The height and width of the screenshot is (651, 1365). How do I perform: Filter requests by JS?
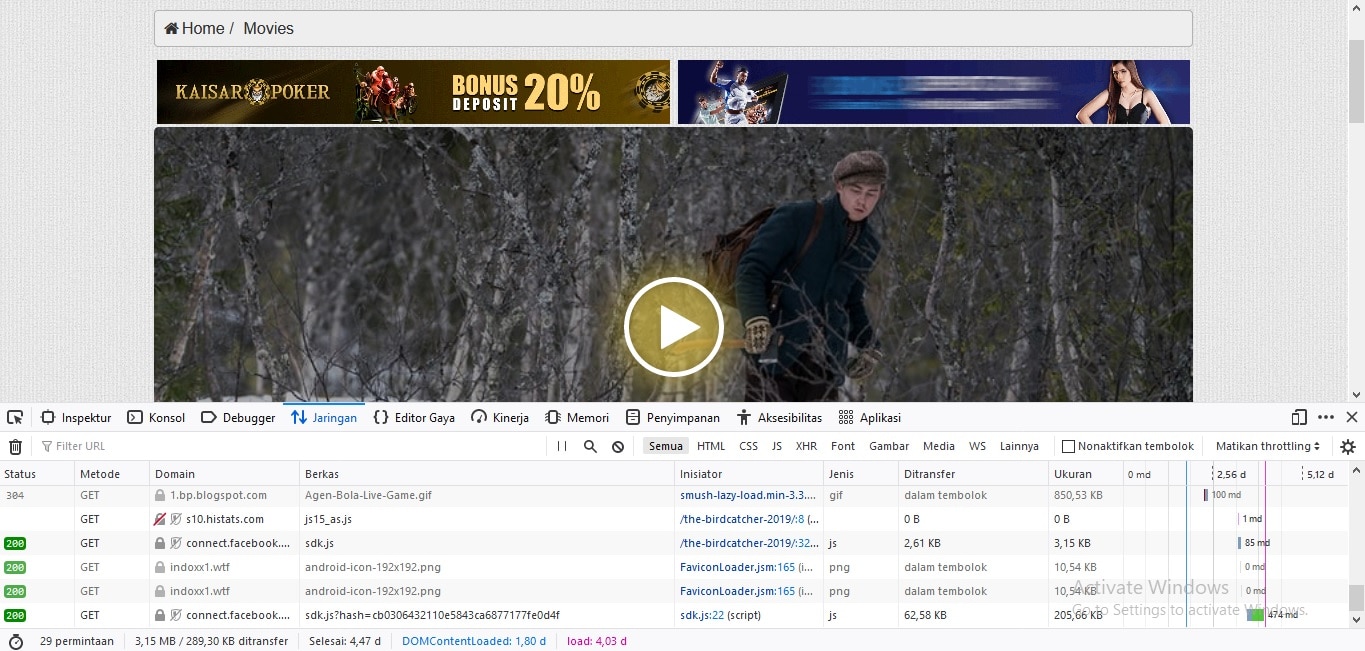pos(777,447)
